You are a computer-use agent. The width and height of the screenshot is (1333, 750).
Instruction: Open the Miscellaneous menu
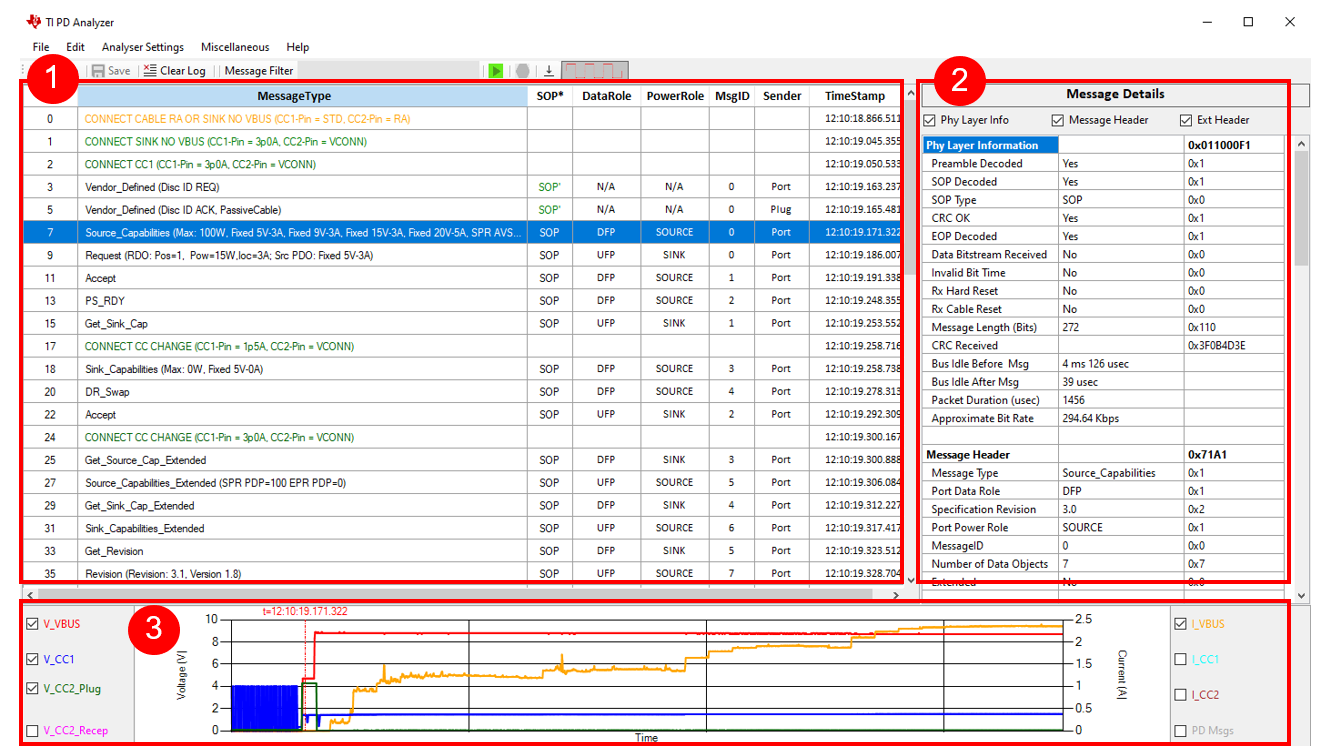235,47
